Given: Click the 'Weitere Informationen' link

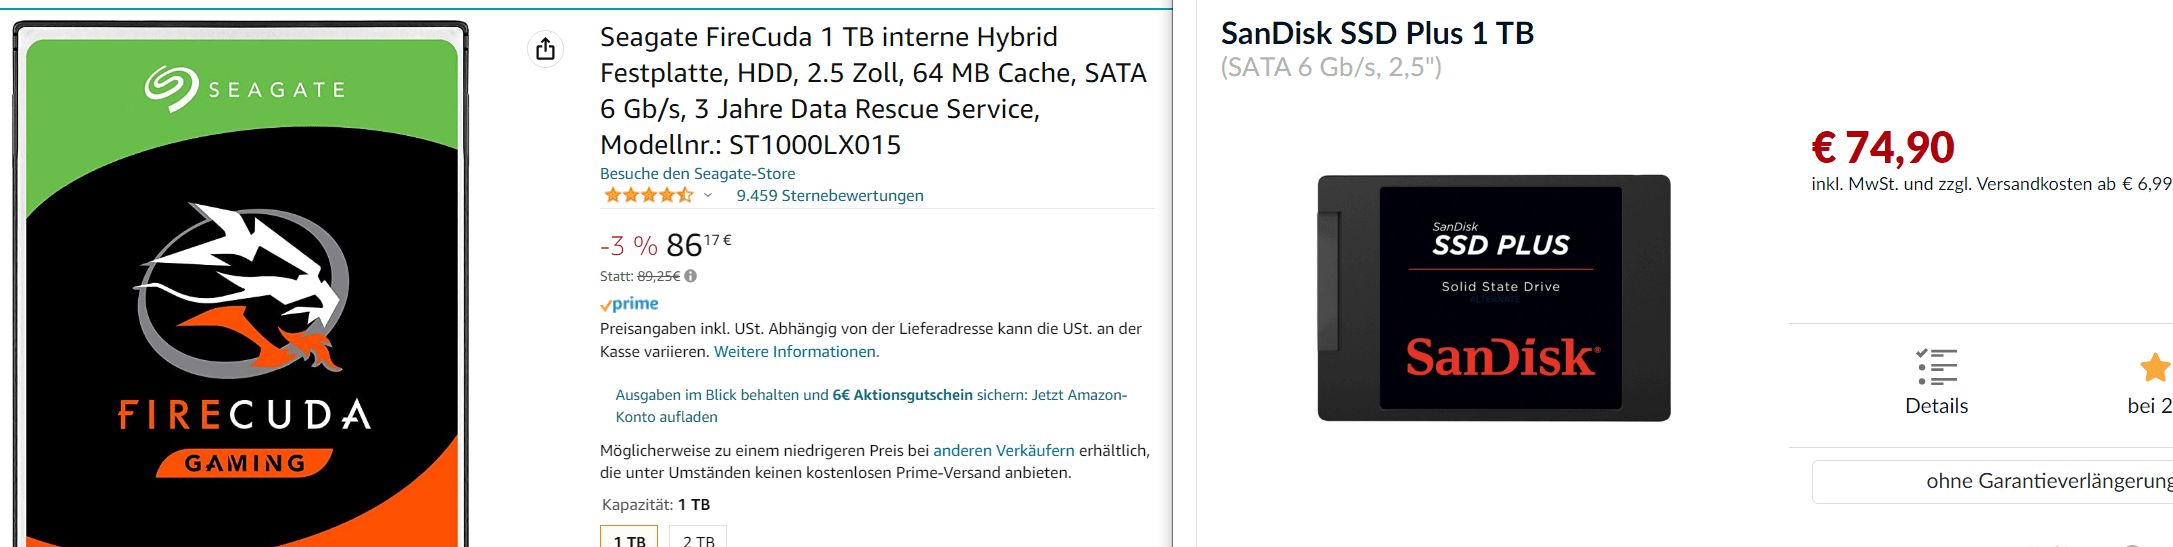Looking at the screenshot, I should click(x=796, y=351).
